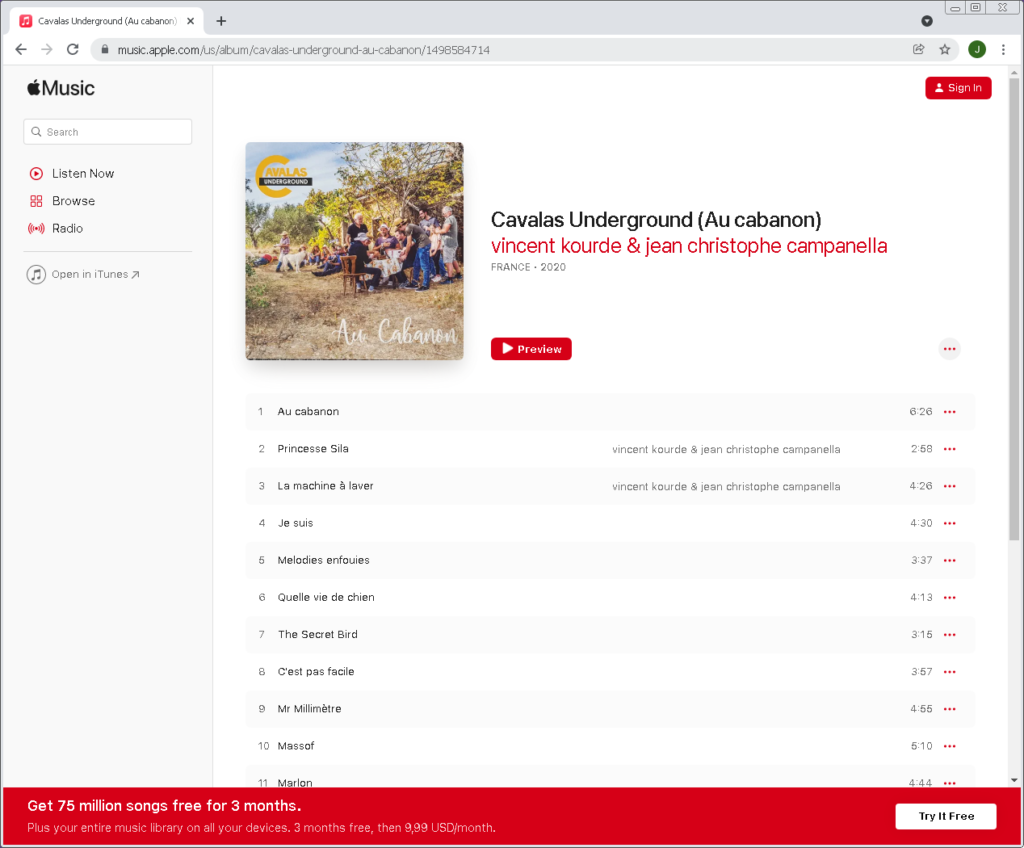Open more options for track Au cabanon
The height and width of the screenshot is (848, 1024).
pos(950,412)
